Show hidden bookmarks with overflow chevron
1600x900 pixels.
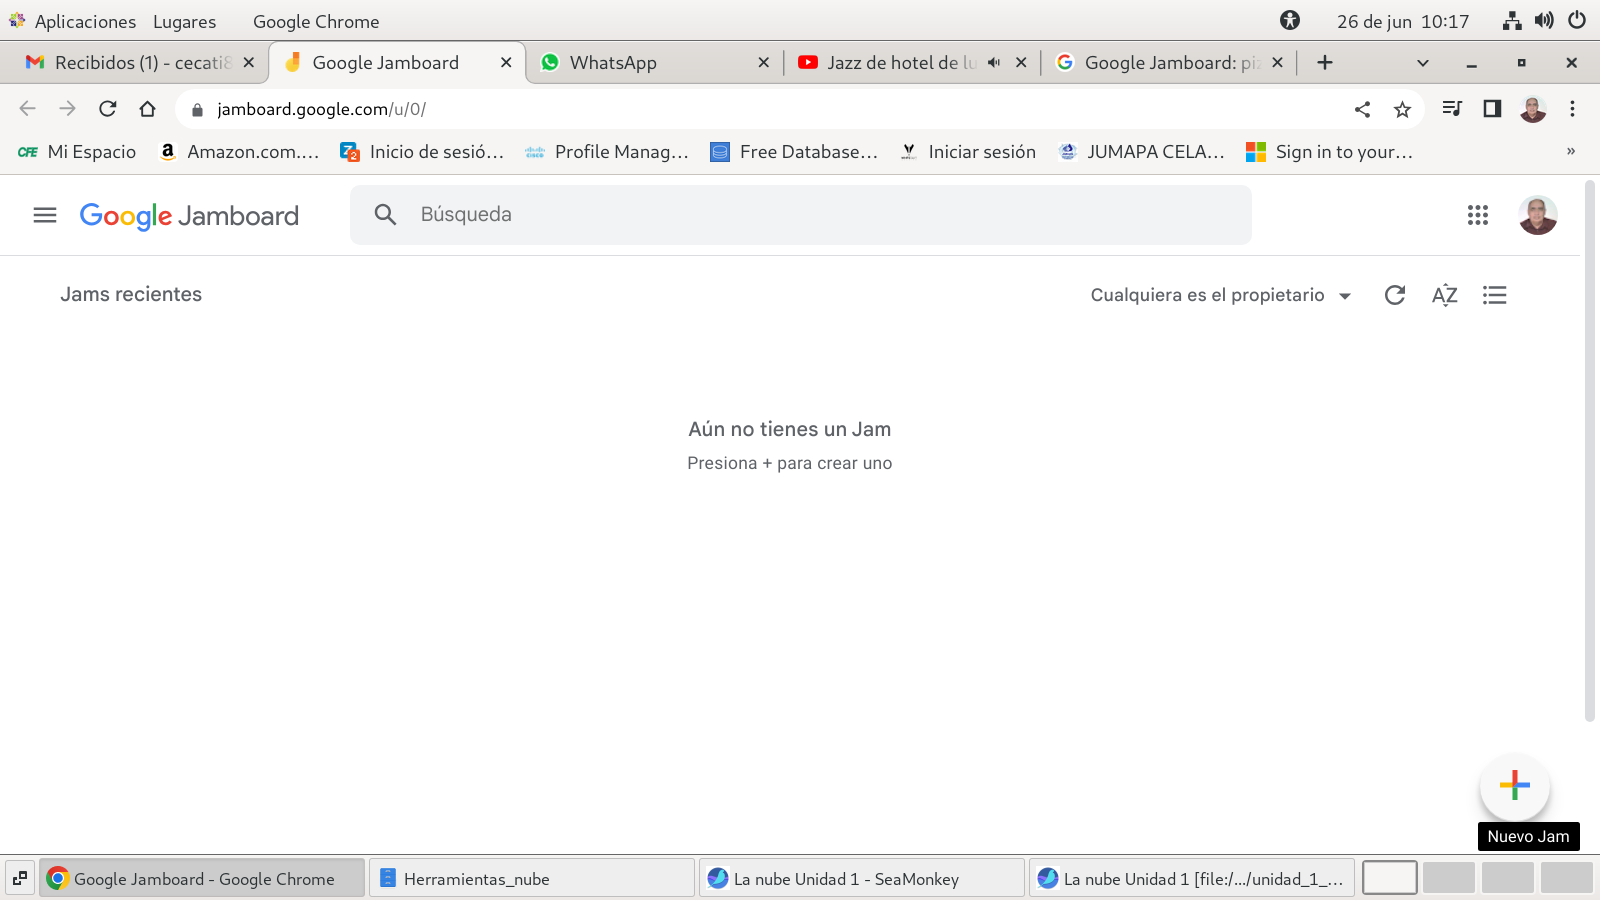point(1570,152)
